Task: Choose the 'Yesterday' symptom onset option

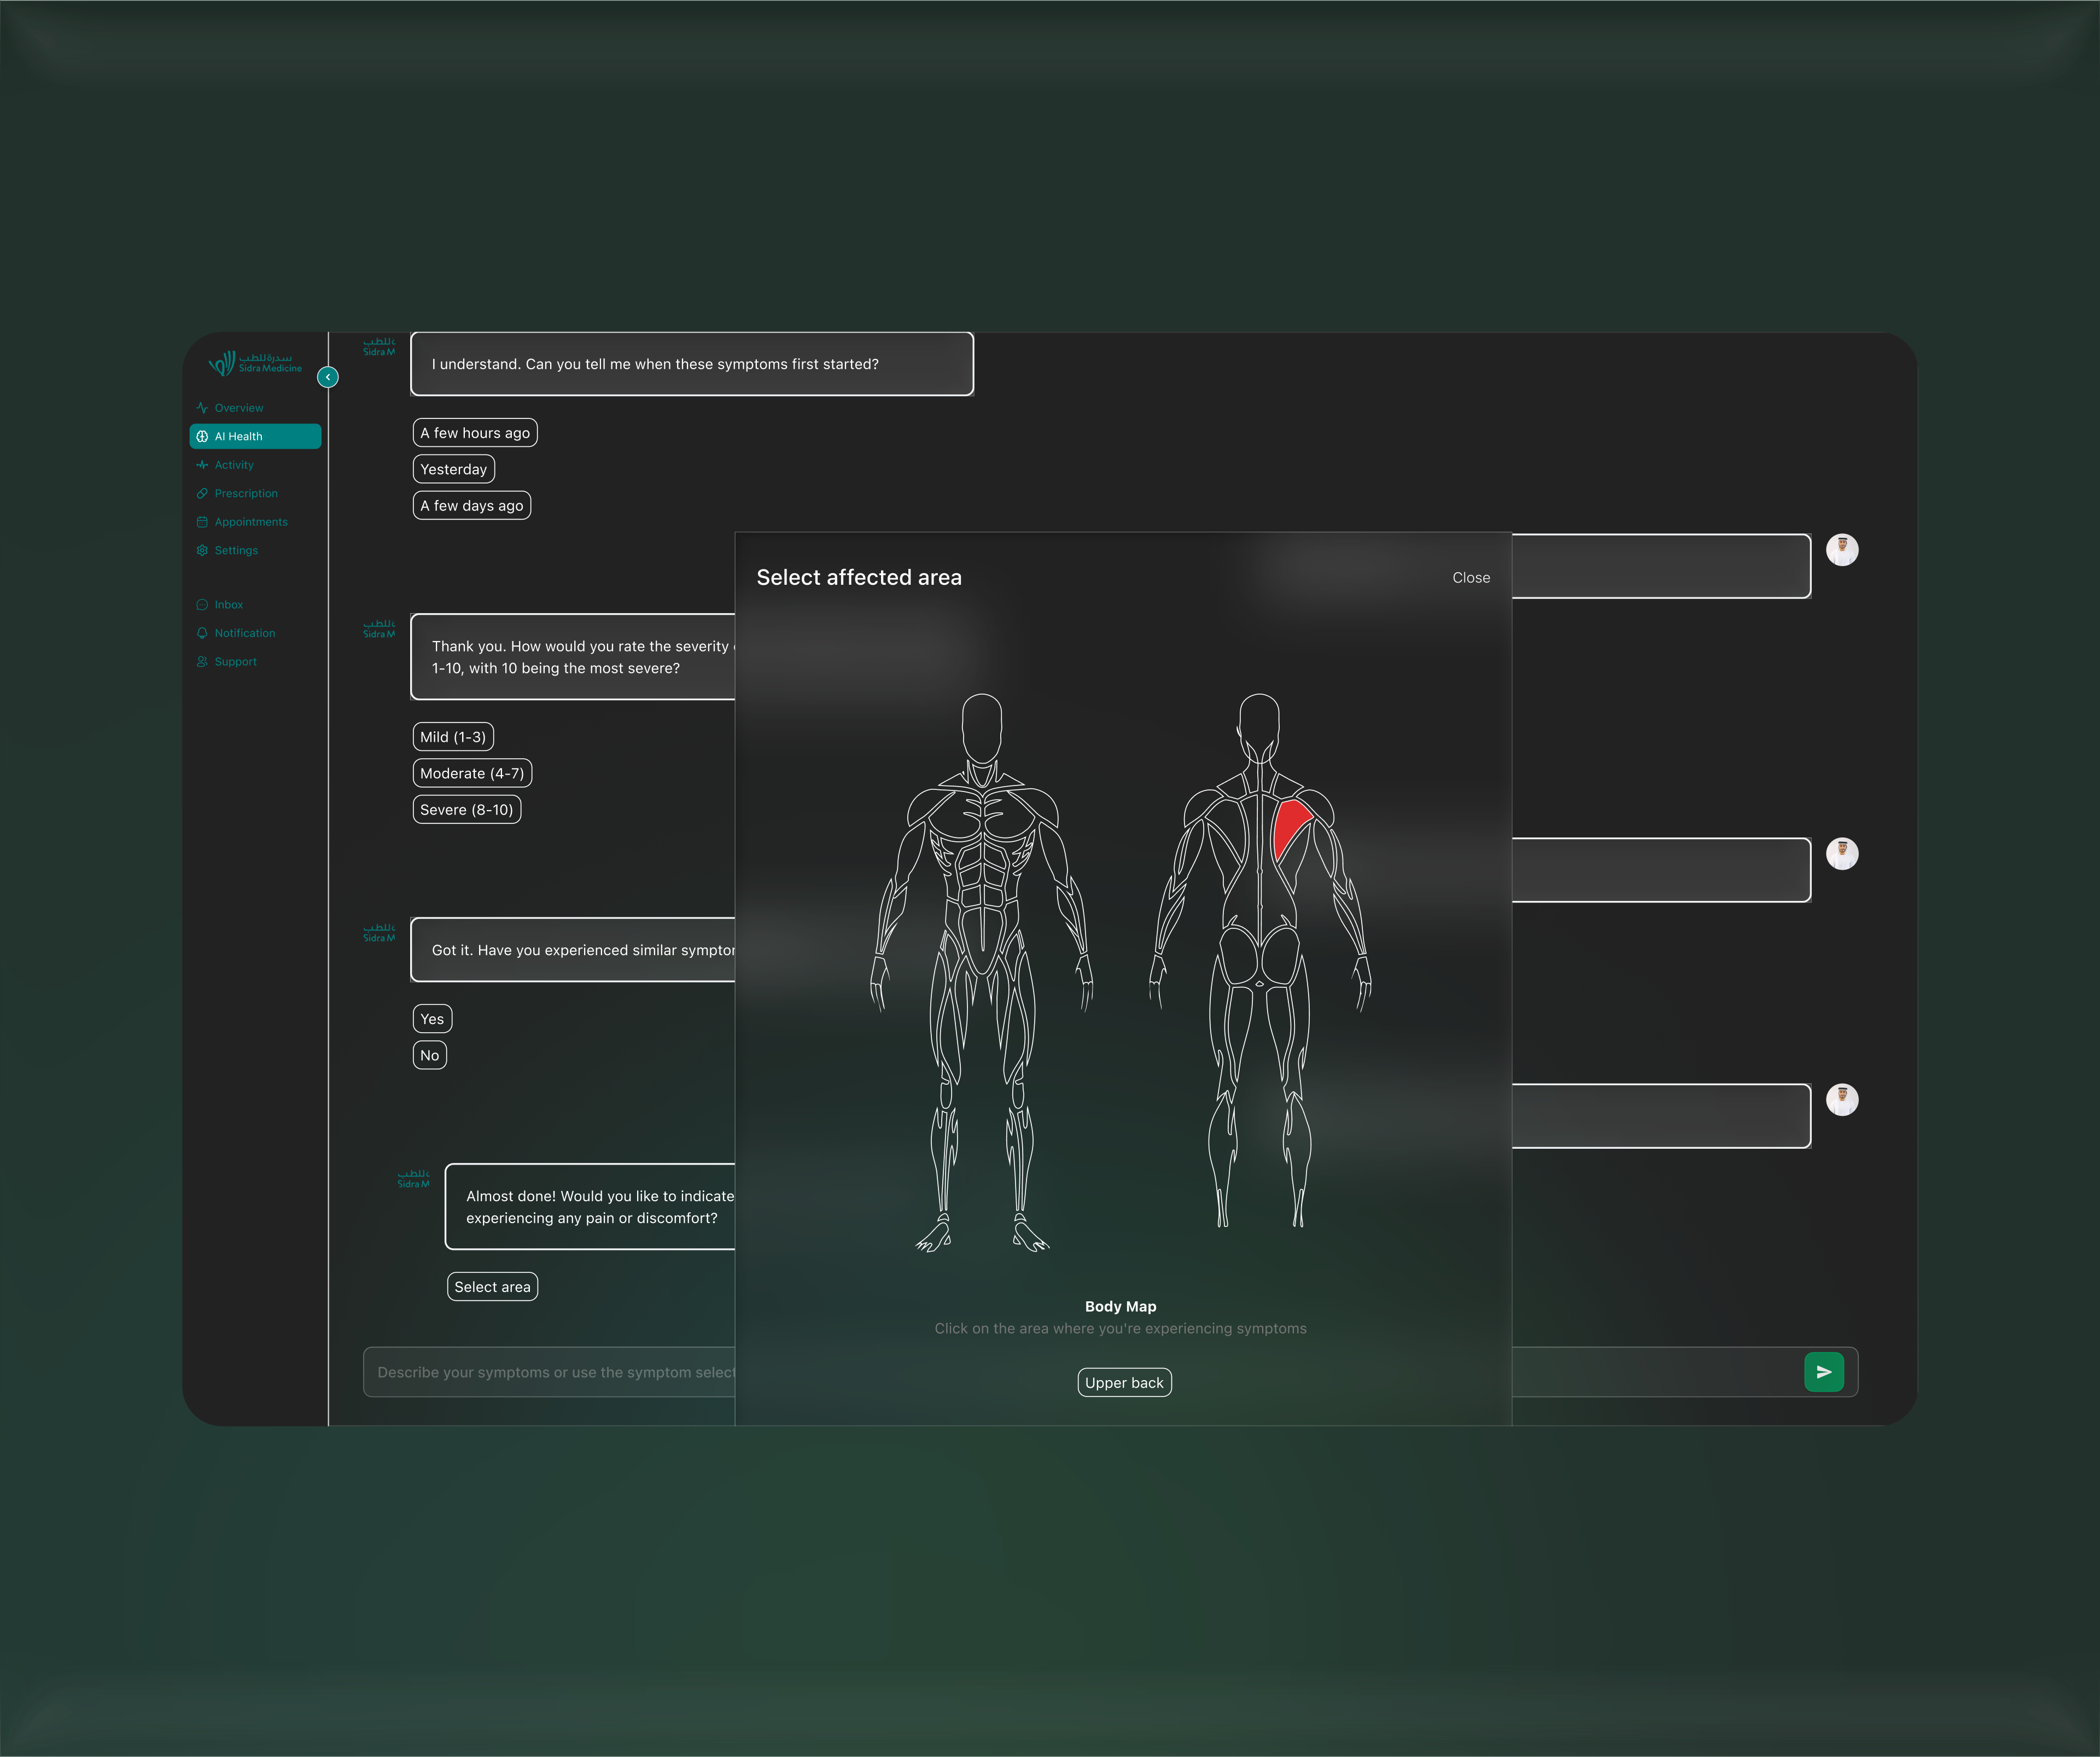Action: tap(453, 468)
